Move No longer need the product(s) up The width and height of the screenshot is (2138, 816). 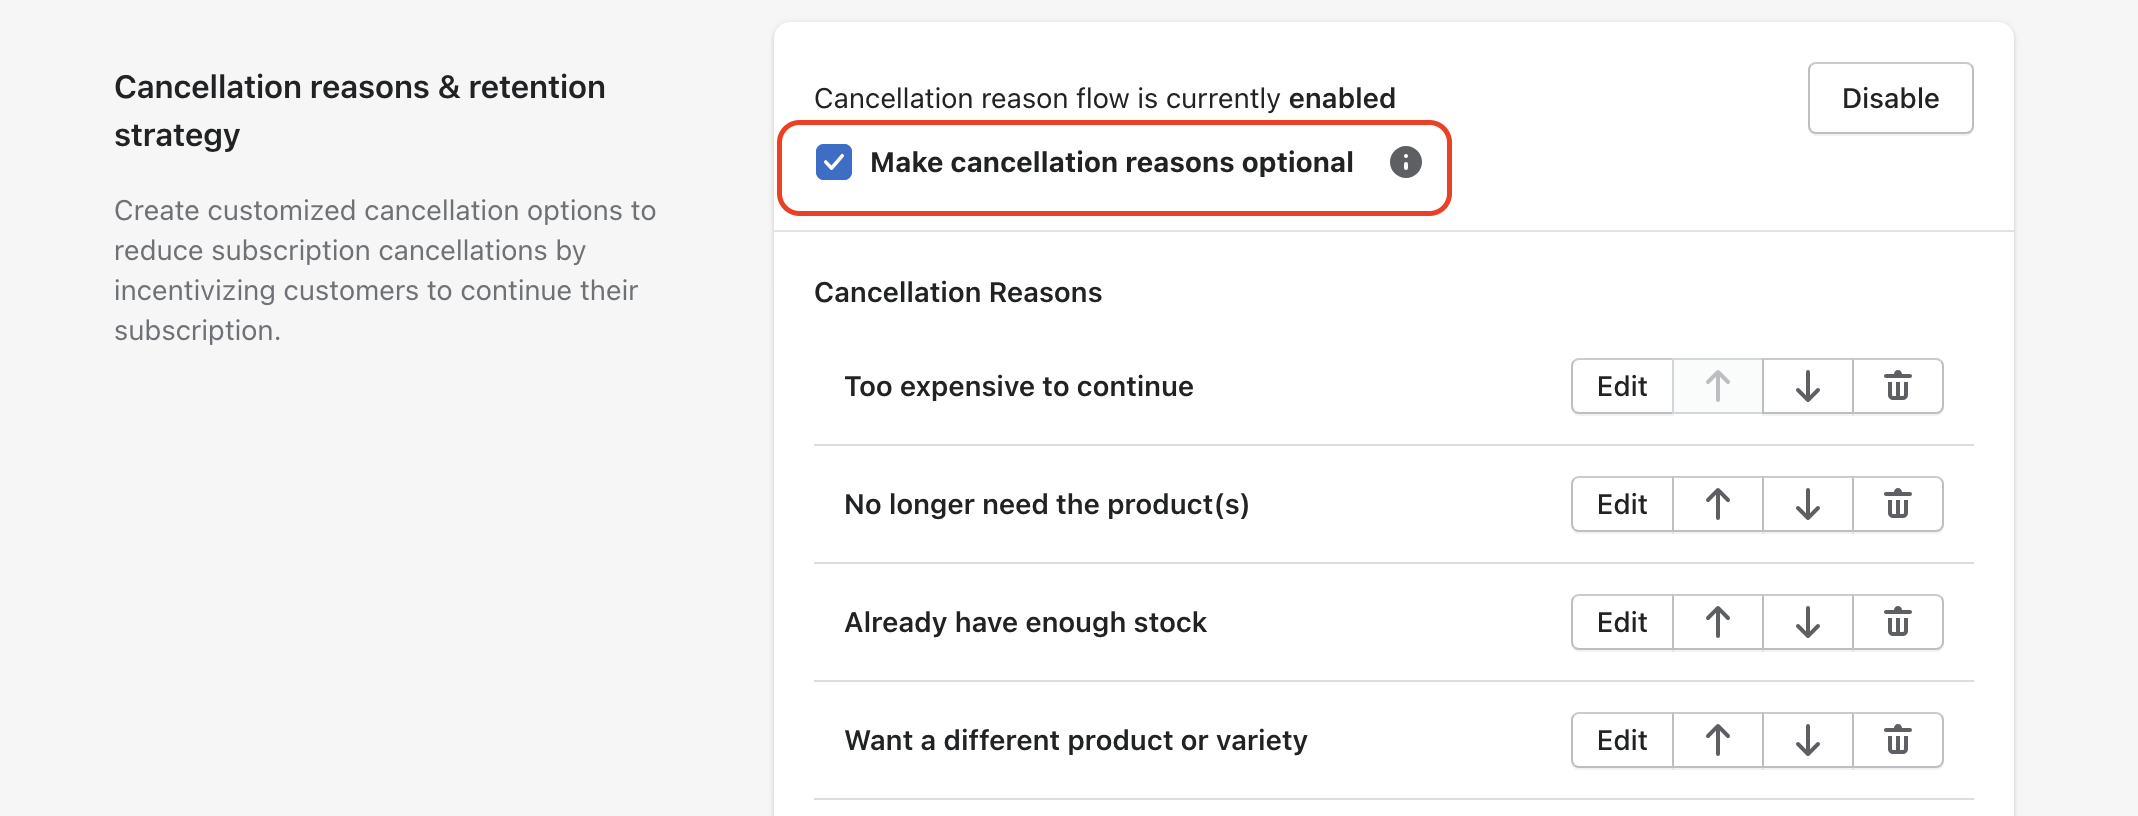tap(1717, 504)
